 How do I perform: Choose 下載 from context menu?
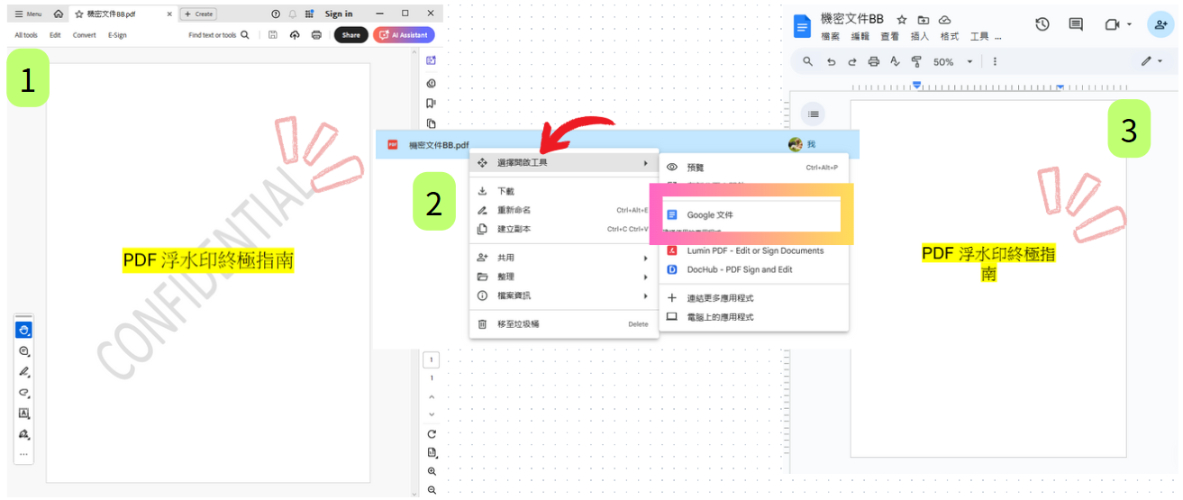click(x=564, y=192)
